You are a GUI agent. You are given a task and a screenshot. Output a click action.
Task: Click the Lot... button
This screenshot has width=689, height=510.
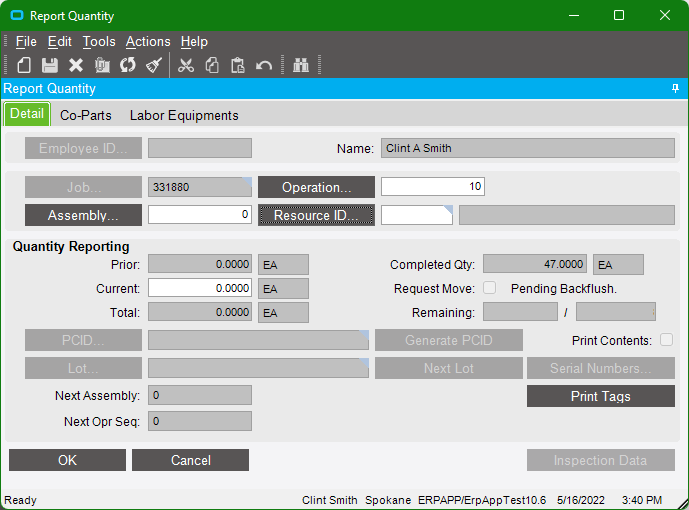click(x=83, y=368)
